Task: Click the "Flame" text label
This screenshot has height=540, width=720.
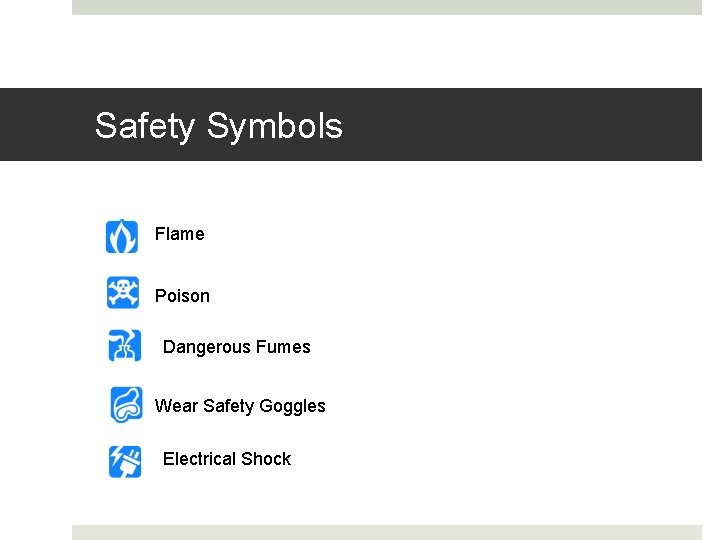Action: point(180,234)
